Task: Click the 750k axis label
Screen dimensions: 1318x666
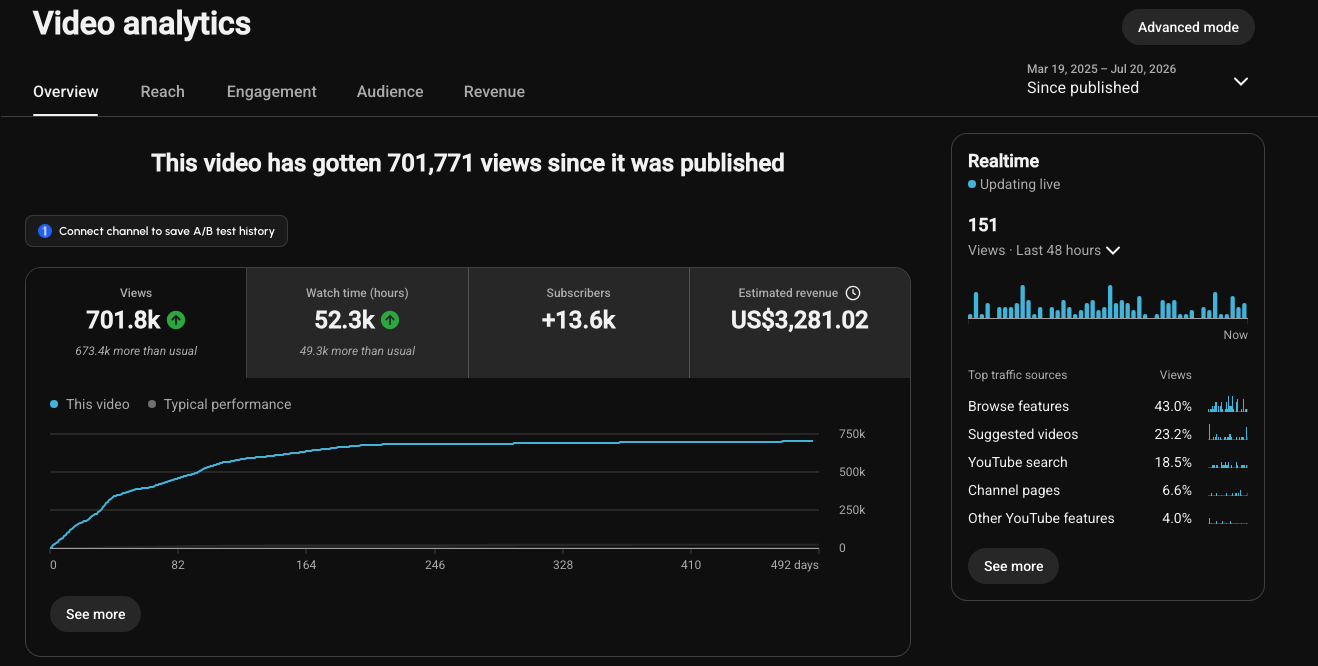Action: point(852,434)
